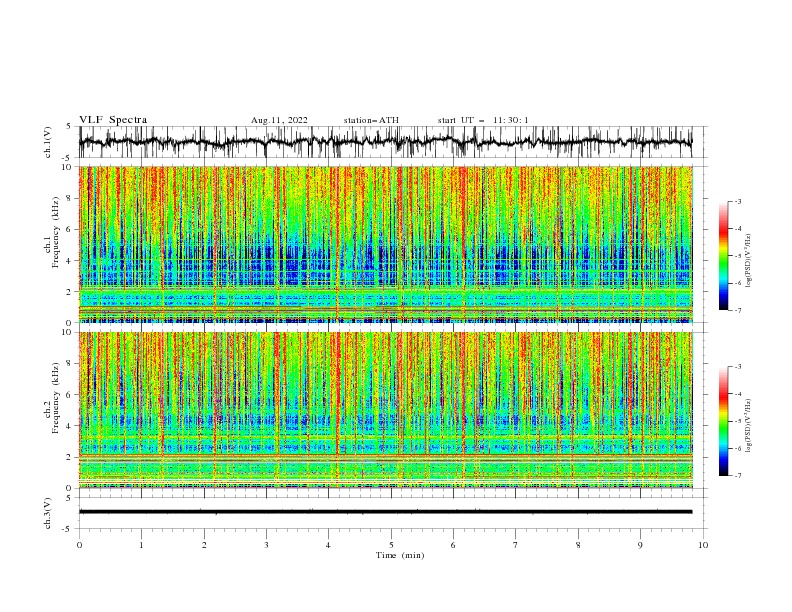Select the ch.2 "Frequency (kHz)" axis label
The width and height of the screenshot is (792, 612).
coord(56,398)
